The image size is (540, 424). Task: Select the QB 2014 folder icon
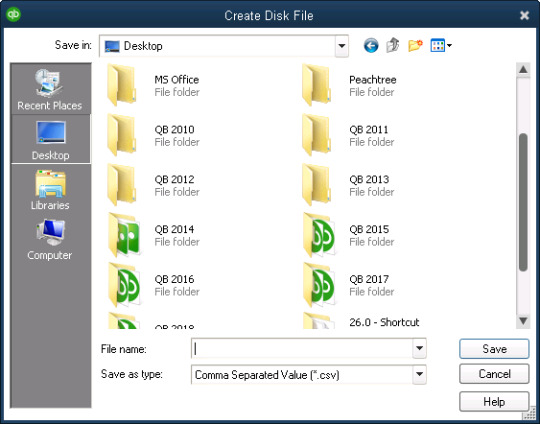point(124,235)
